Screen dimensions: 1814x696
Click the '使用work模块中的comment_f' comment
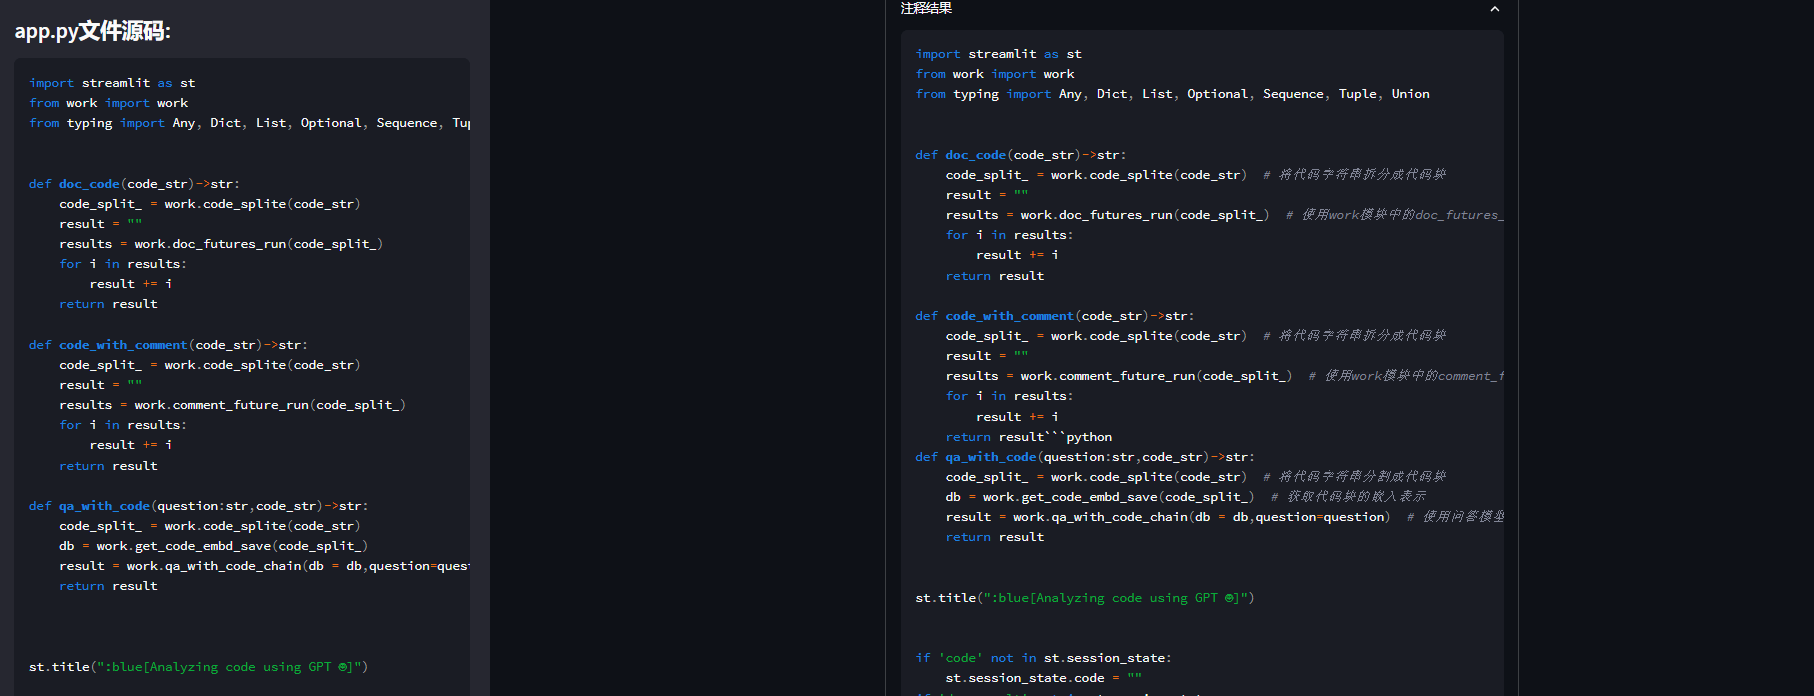tap(1406, 376)
